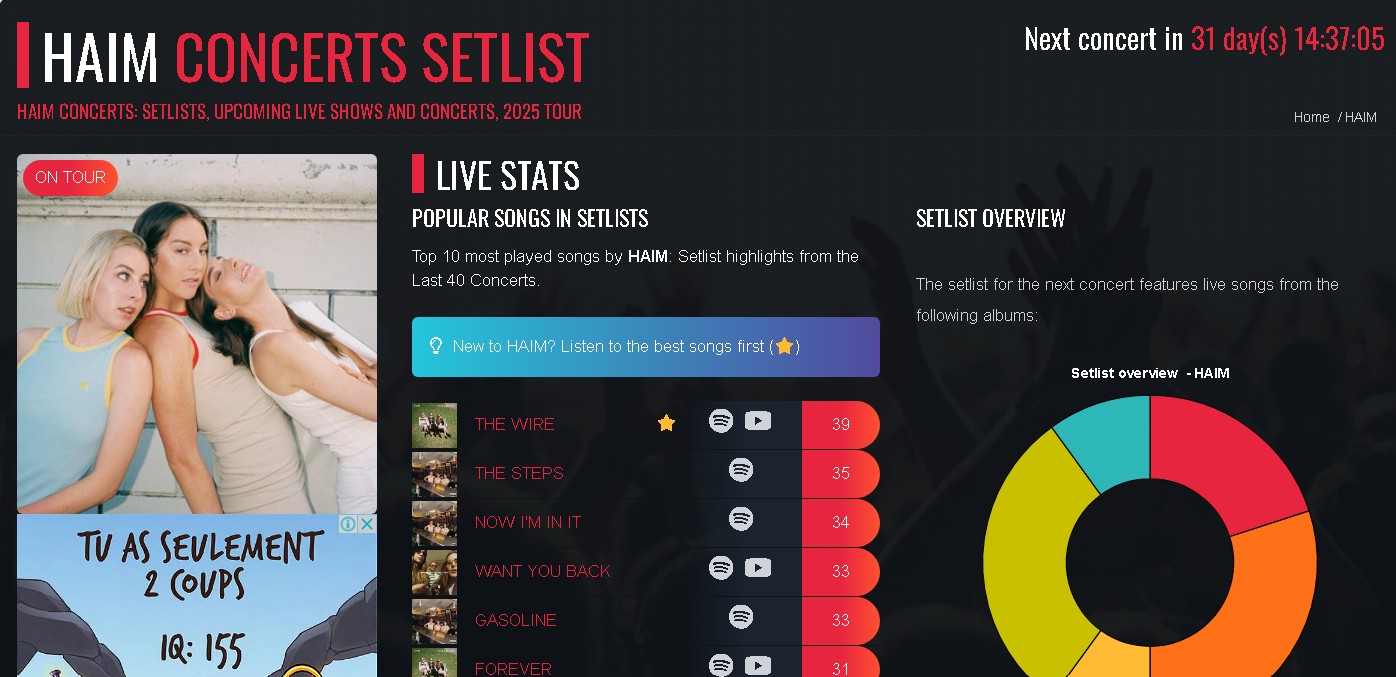Open Spotify link for Gasoline
The width and height of the screenshot is (1396, 677).
coord(741,617)
